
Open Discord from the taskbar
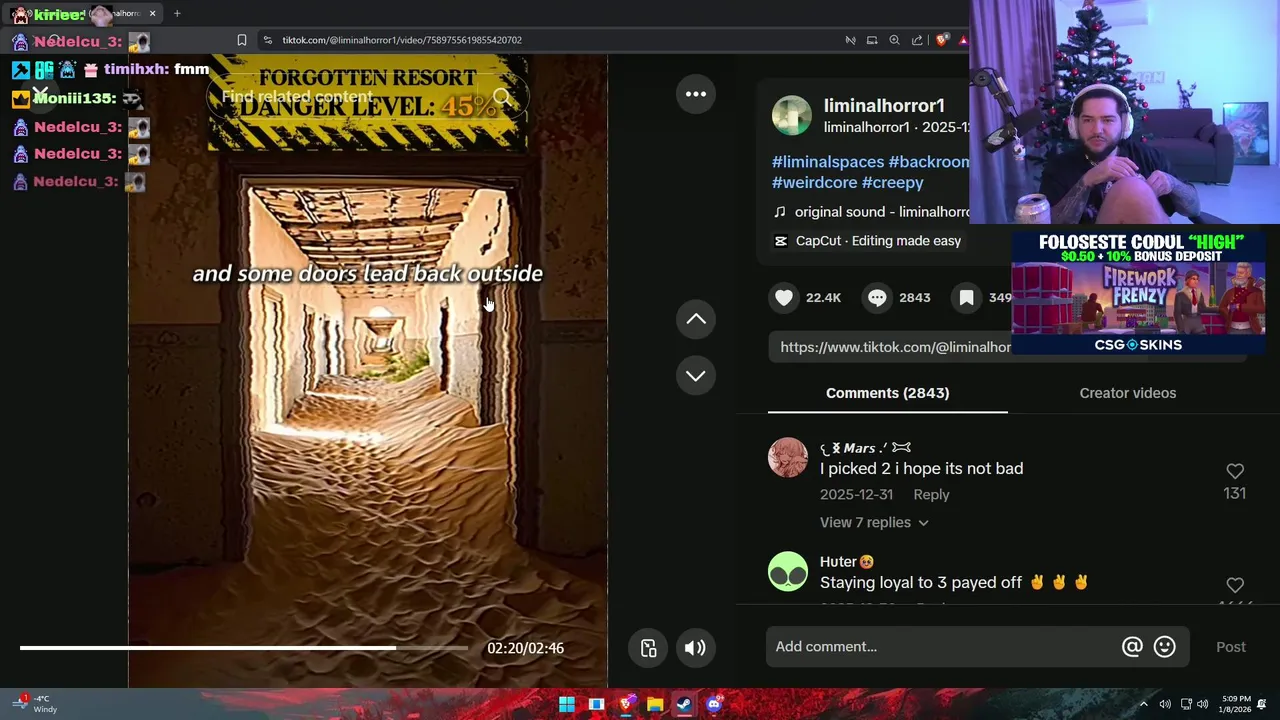pyautogui.click(x=713, y=704)
